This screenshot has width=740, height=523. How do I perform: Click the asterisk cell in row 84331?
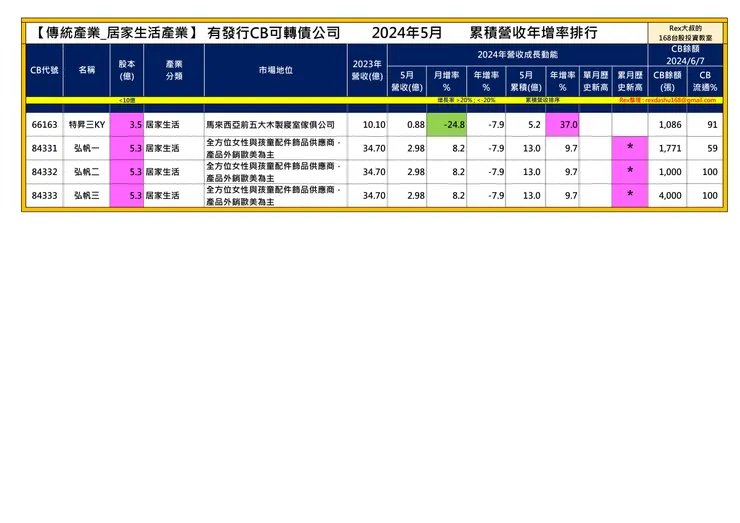pyautogui.click(x=630, y=148)
